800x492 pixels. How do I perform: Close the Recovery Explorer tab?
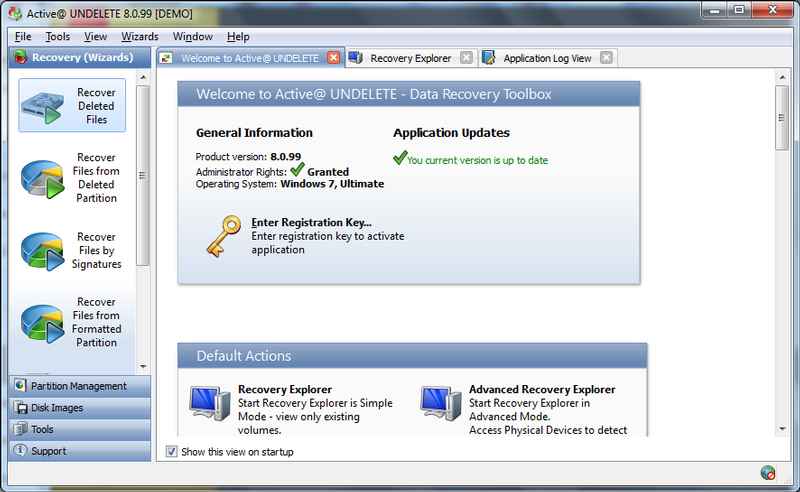(x=465, y=58)
